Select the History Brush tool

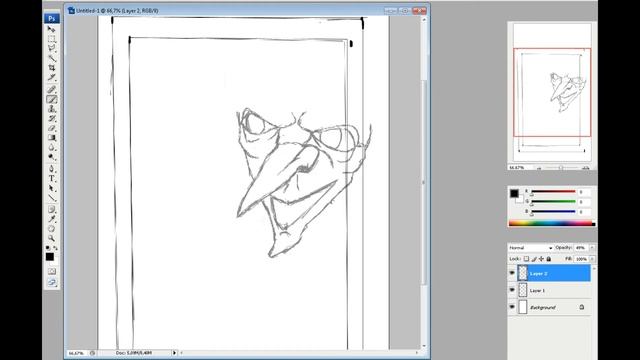click(x=51, y=119)
